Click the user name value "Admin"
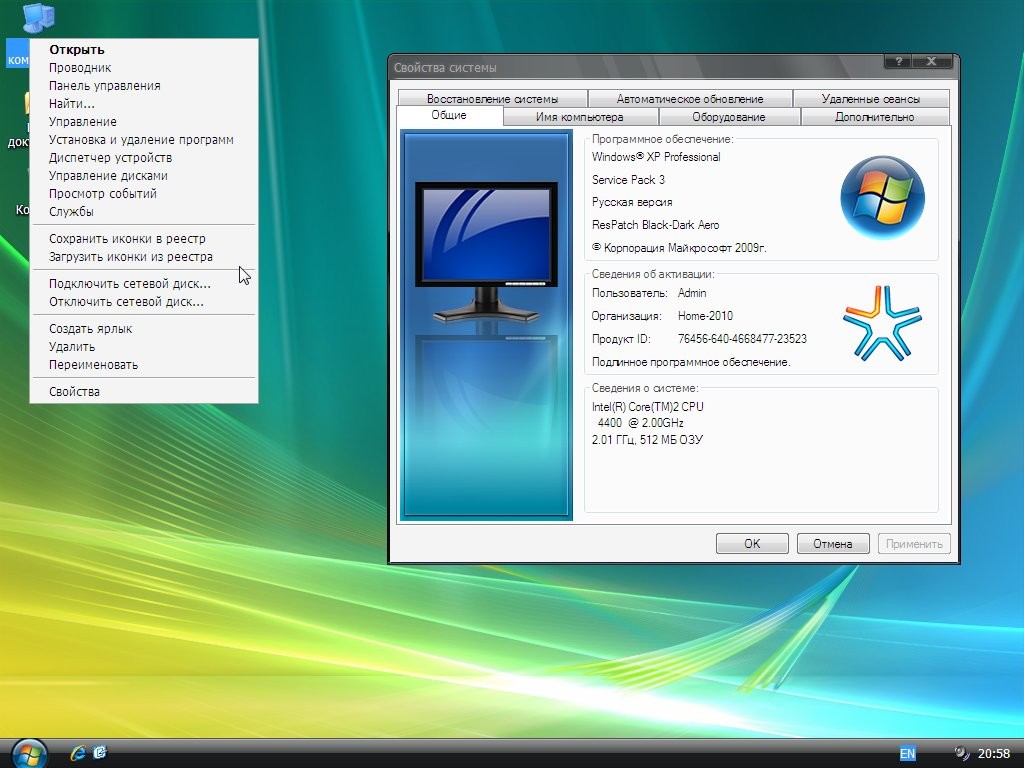Viewport: 1024px width, 768px height. (x=692, y=293)
